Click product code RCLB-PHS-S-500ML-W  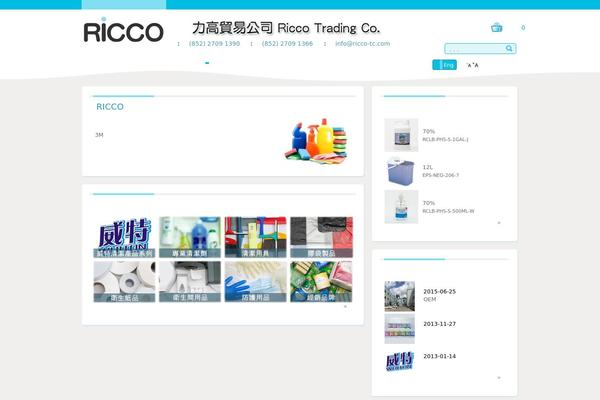[x=448, y=211]
